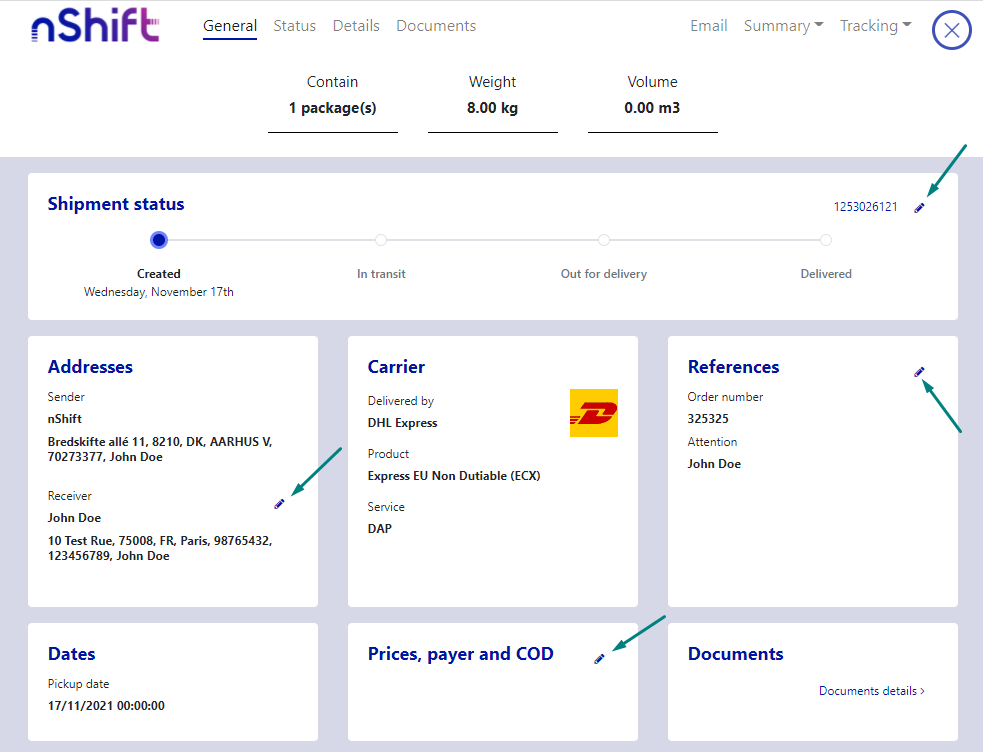Image resolution: width=983 pixels, height=752 pixels.
Task: Edit the receiver address with the pencil icon
Action: (x=279, y=504)
